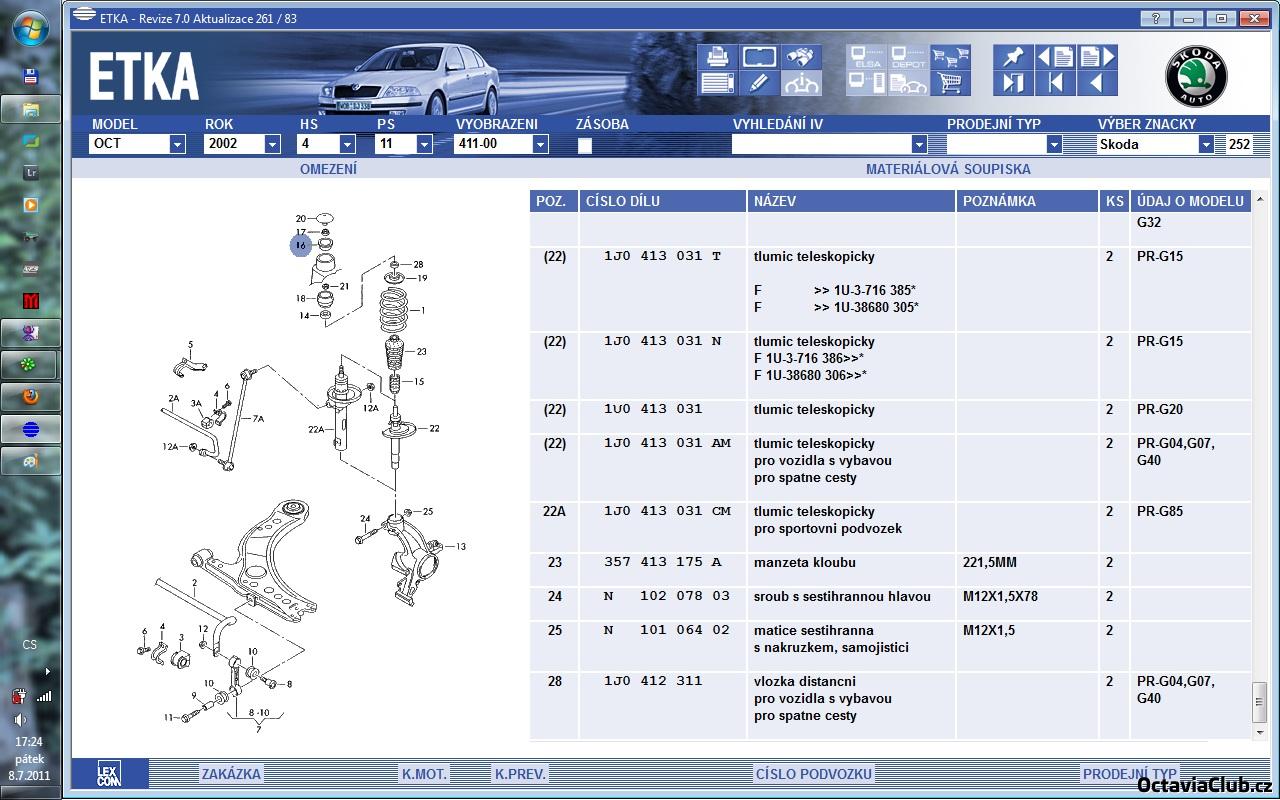Image resolution: width=1280 pixels, height=800 pixels.
Task: Click the parts list vertical scrollbar thumb
Action: click(1259, 703)
